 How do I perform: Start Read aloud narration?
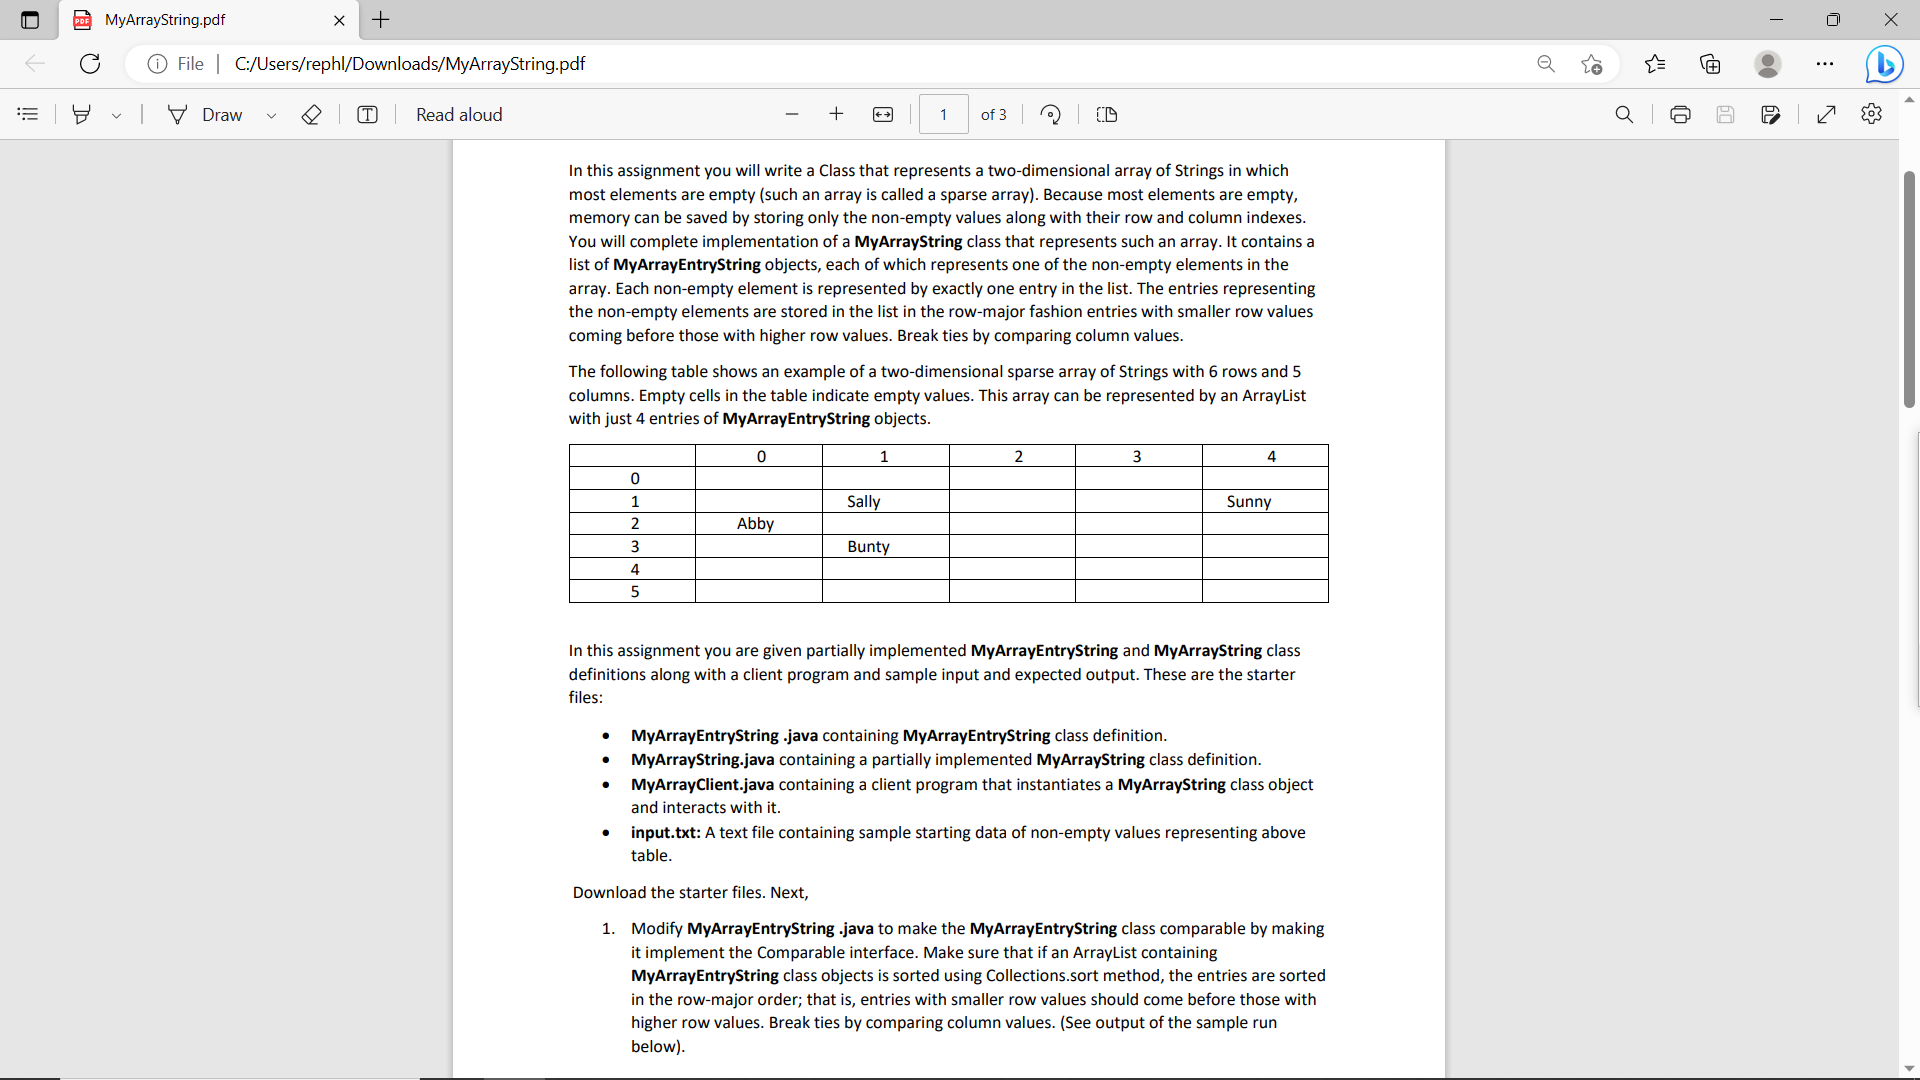coord(459,114)
